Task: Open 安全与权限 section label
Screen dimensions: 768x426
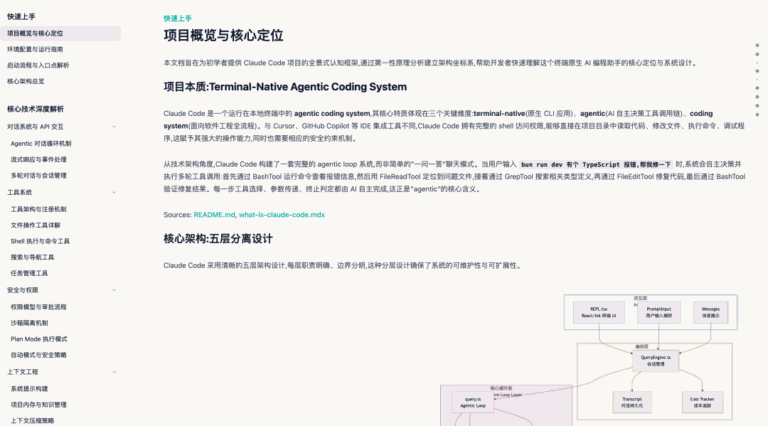Action: [23, 290]
